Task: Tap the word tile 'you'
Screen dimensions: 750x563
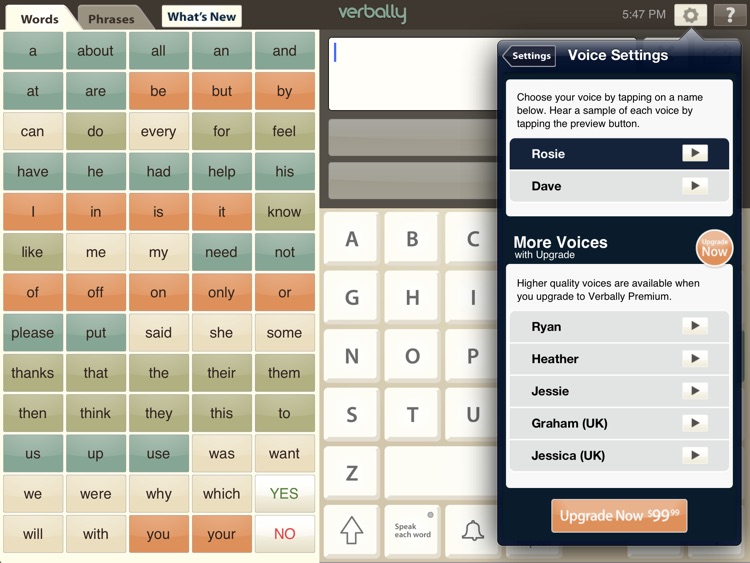Action: [158, 533]
